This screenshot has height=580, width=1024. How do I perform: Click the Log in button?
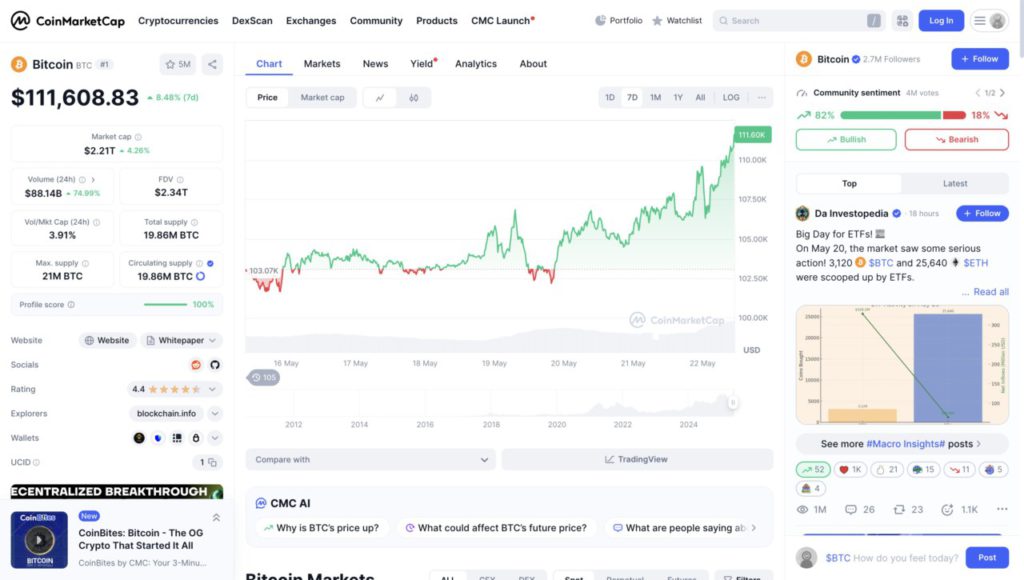point(941,21)
